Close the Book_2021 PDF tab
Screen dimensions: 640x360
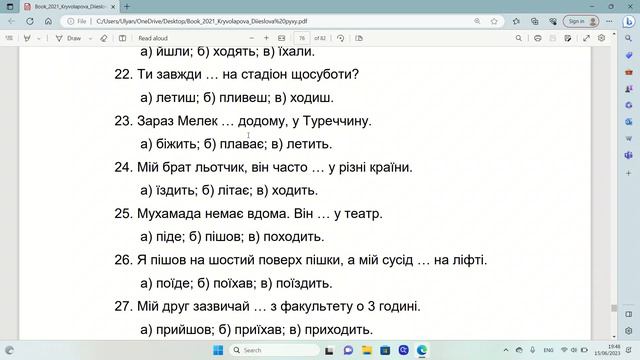[113, 7]
